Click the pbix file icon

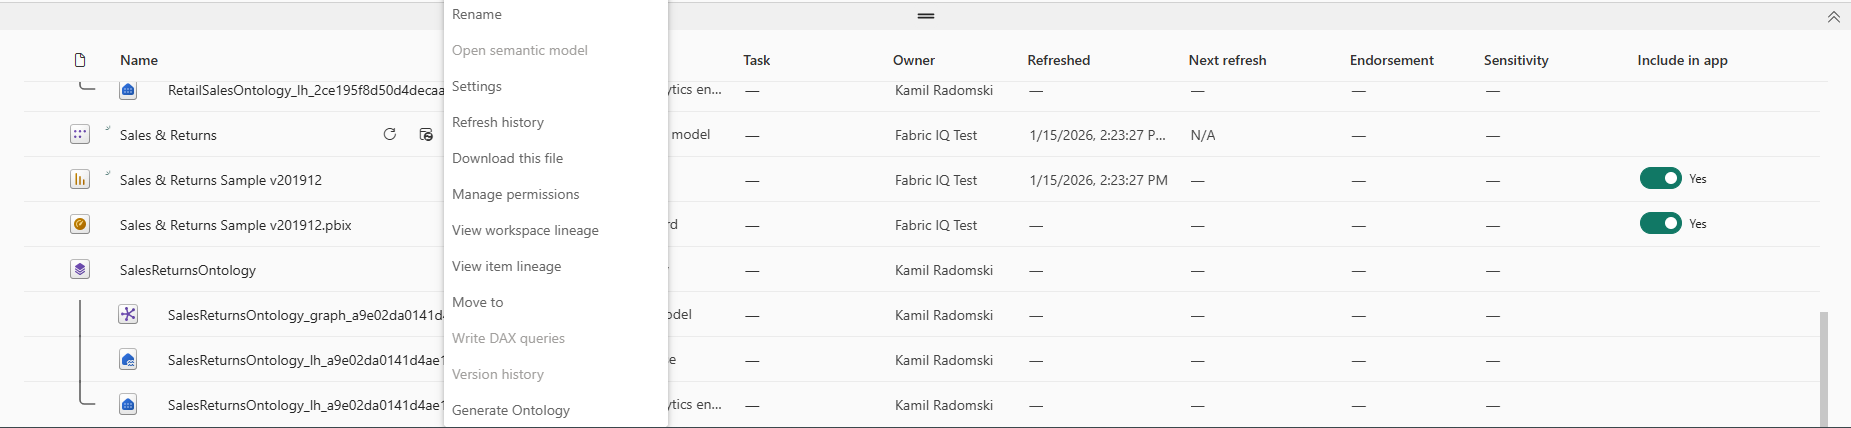[80, 224]
